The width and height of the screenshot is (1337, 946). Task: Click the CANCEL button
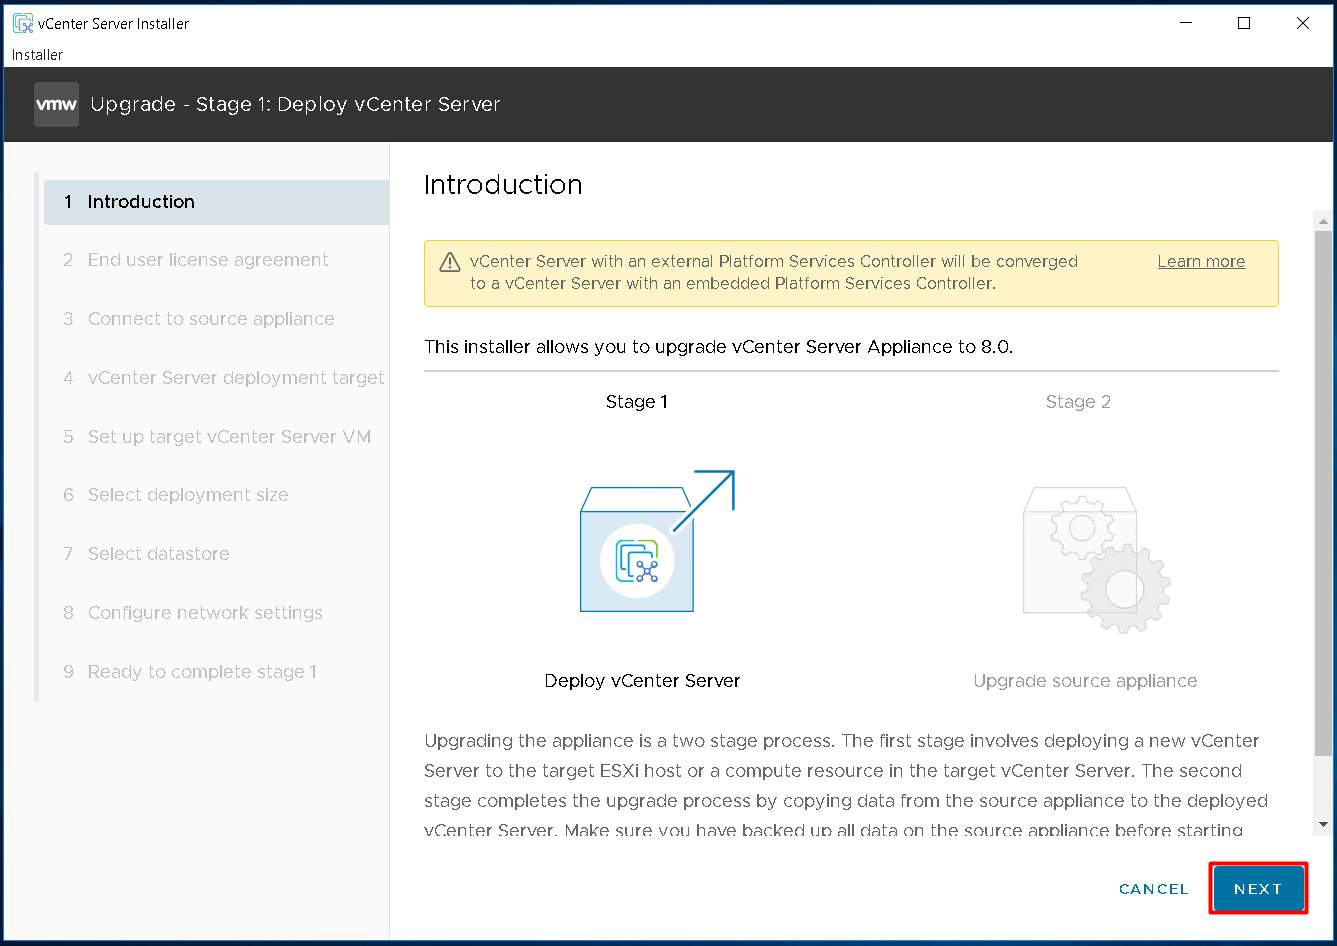[x=1153, y=889]
